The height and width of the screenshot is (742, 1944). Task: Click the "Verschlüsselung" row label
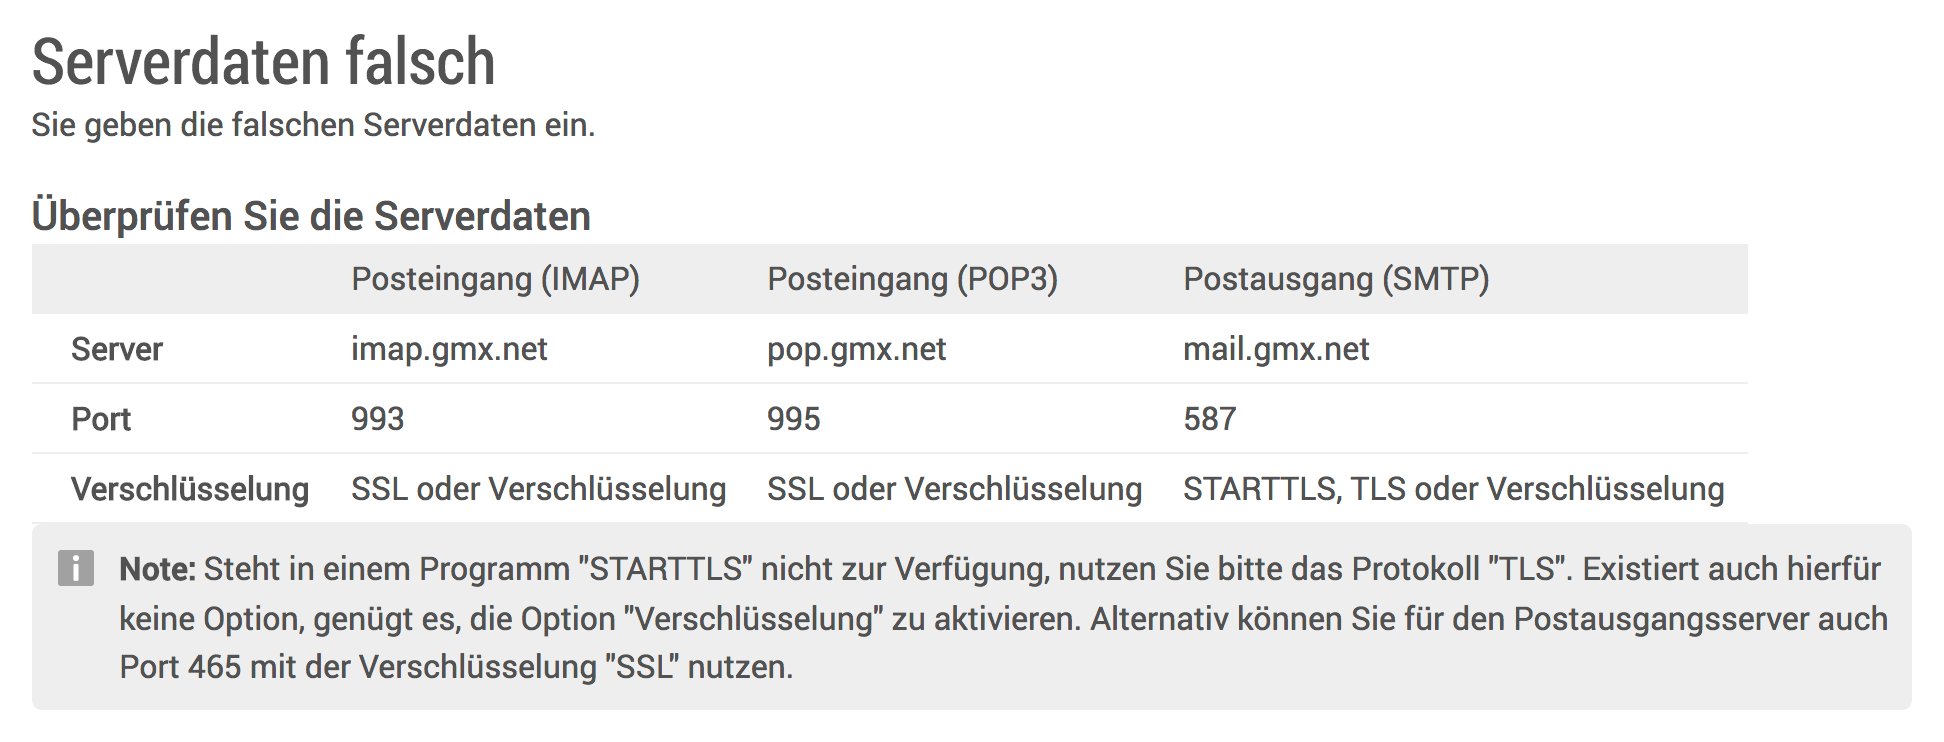click(190, 489)
